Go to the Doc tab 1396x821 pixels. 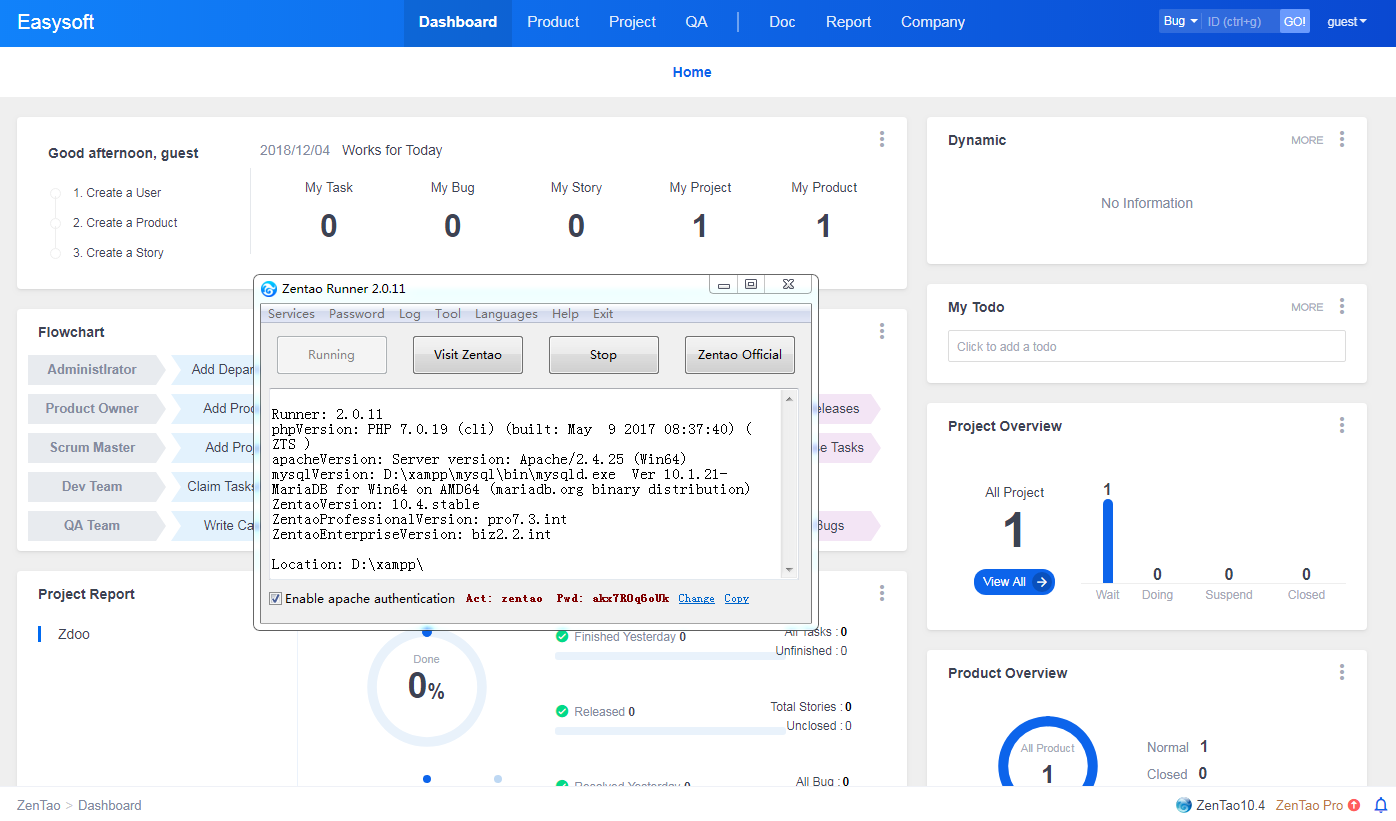pyautogui.click(x=782, y=22)
